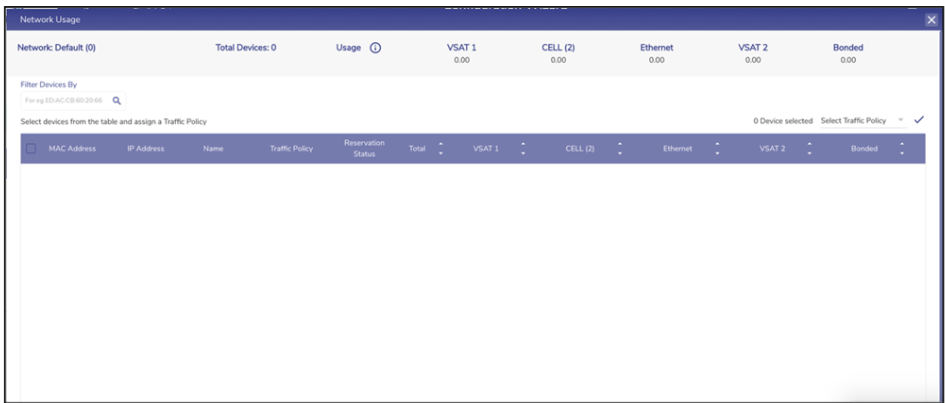Open the Select Traffic Policy dropdown
The image size is (945, 403).
tap(861, 120)
